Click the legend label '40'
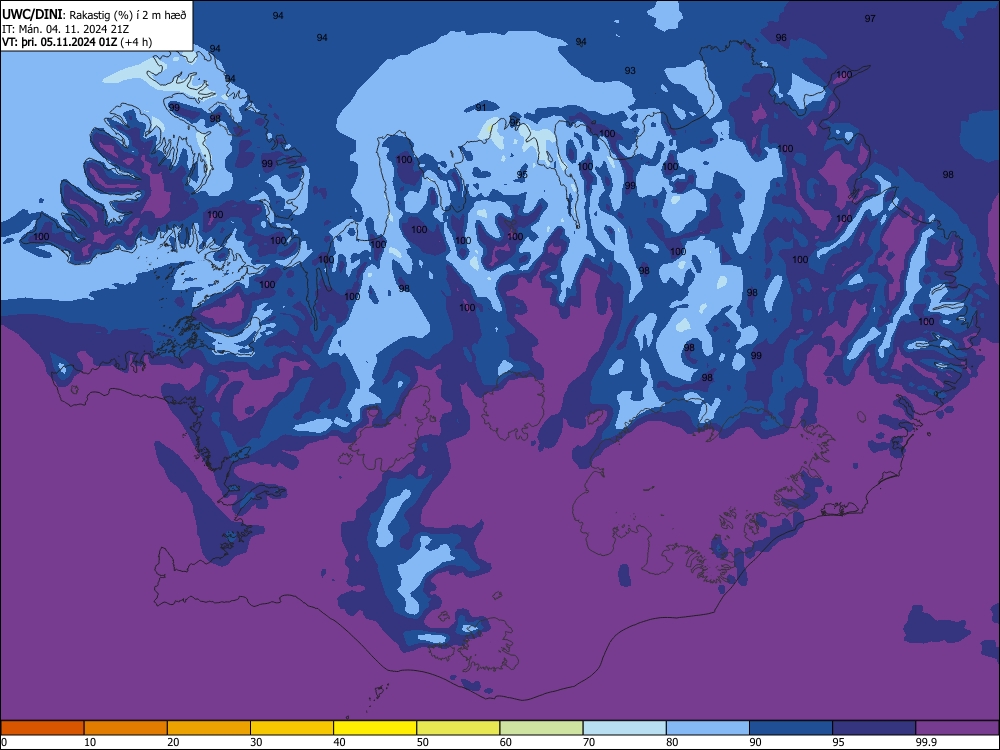1000x750 pixels. click(x=339, y=742)
